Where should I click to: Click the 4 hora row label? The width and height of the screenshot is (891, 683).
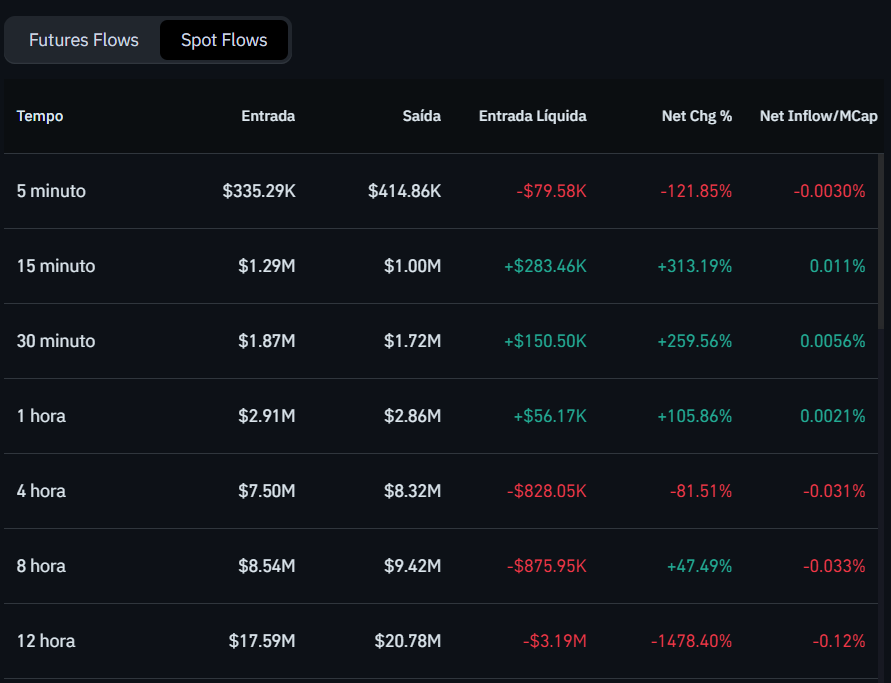41,491
